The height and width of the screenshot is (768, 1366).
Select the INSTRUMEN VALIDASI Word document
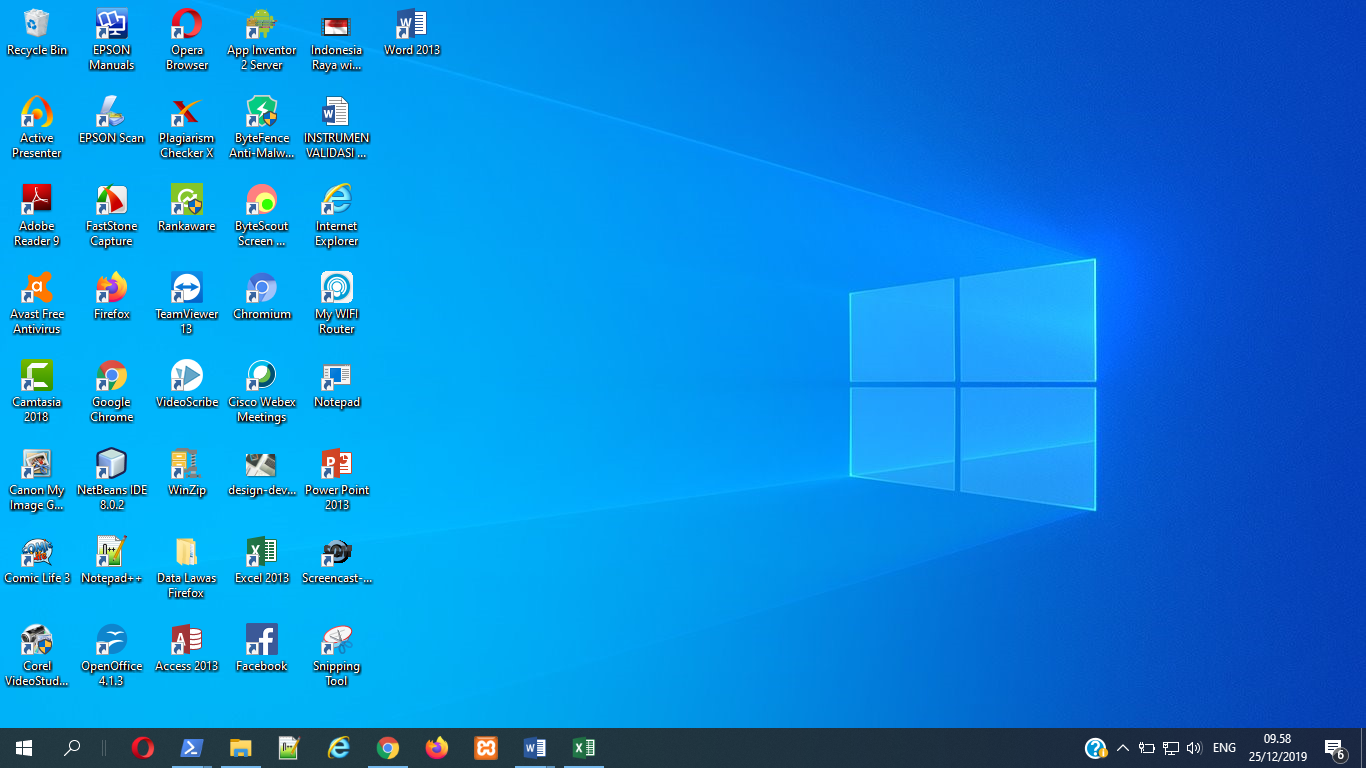coord(337,127)
